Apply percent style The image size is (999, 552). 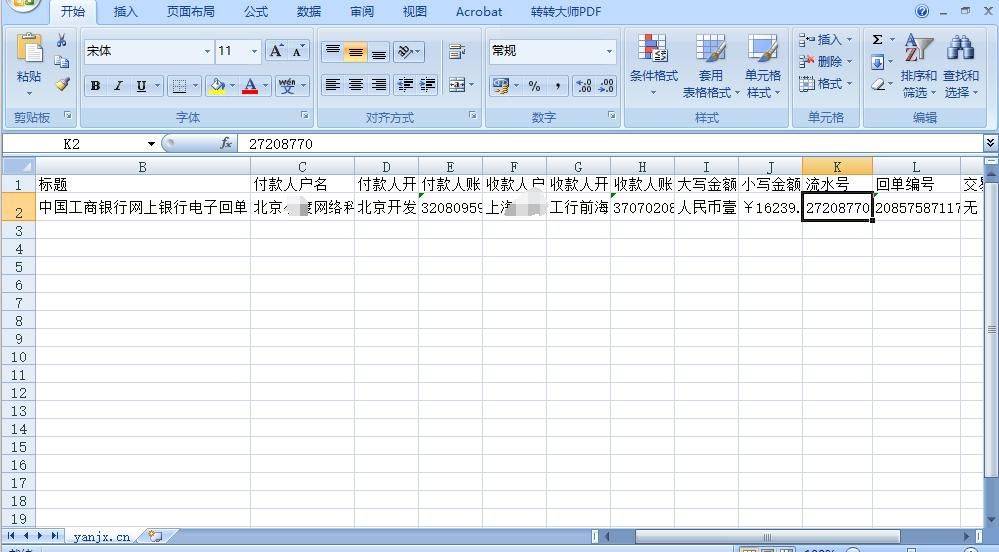[535, 85]
